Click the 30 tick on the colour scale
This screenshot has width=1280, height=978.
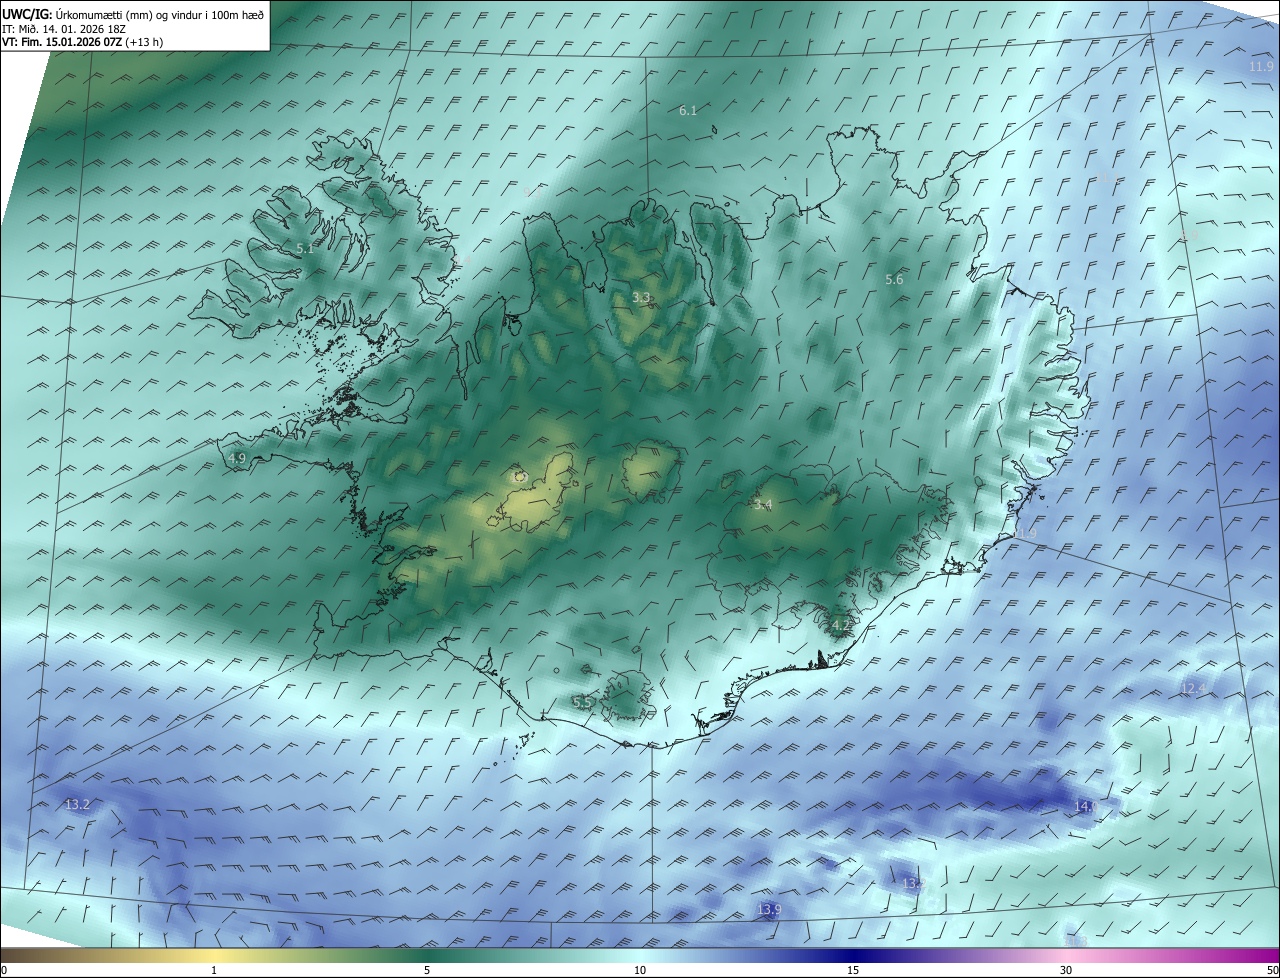[x=1066, y=970]
